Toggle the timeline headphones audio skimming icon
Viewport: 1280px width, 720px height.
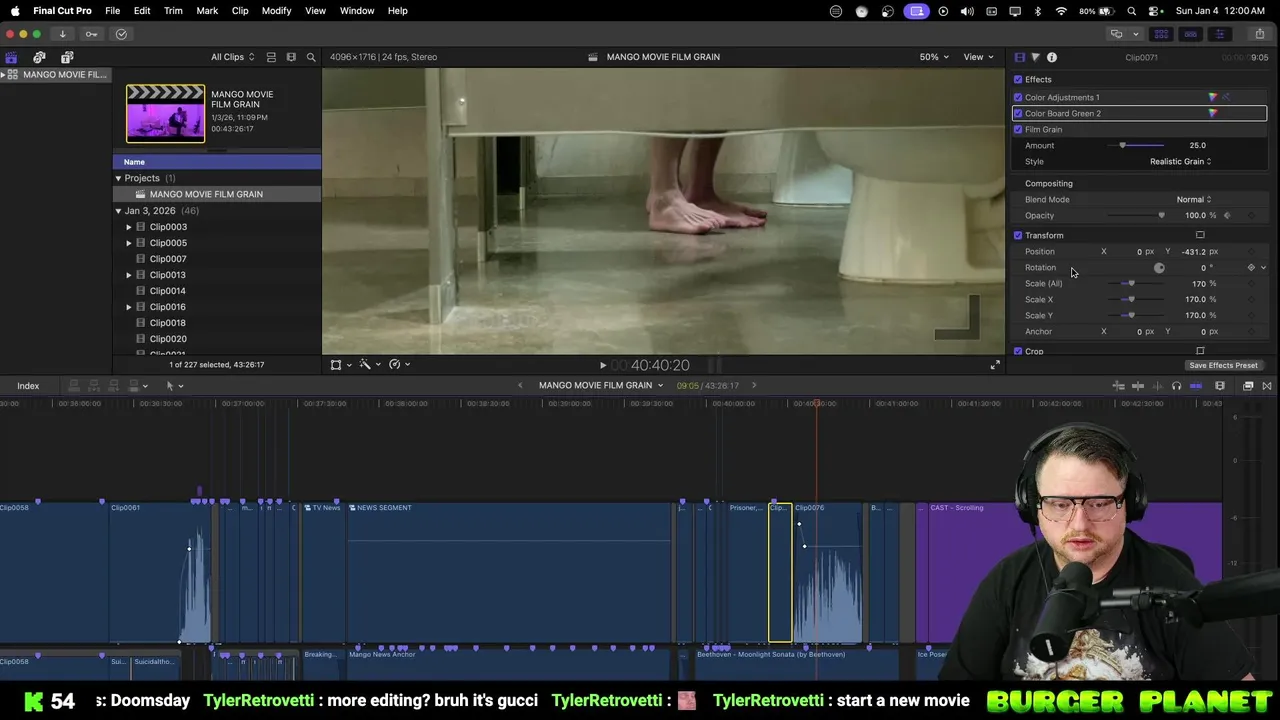click(x=1176, y=386)
